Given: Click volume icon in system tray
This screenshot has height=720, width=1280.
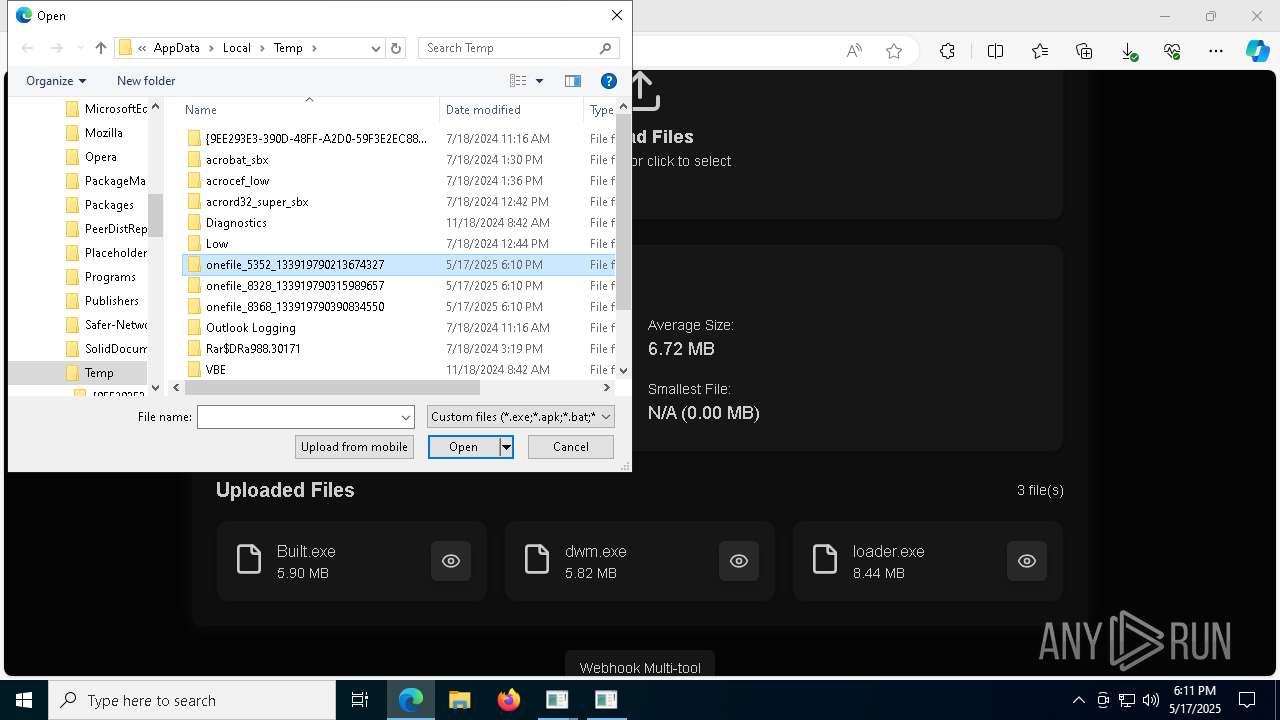Looking at the screenshot, I should (1150, 700).
